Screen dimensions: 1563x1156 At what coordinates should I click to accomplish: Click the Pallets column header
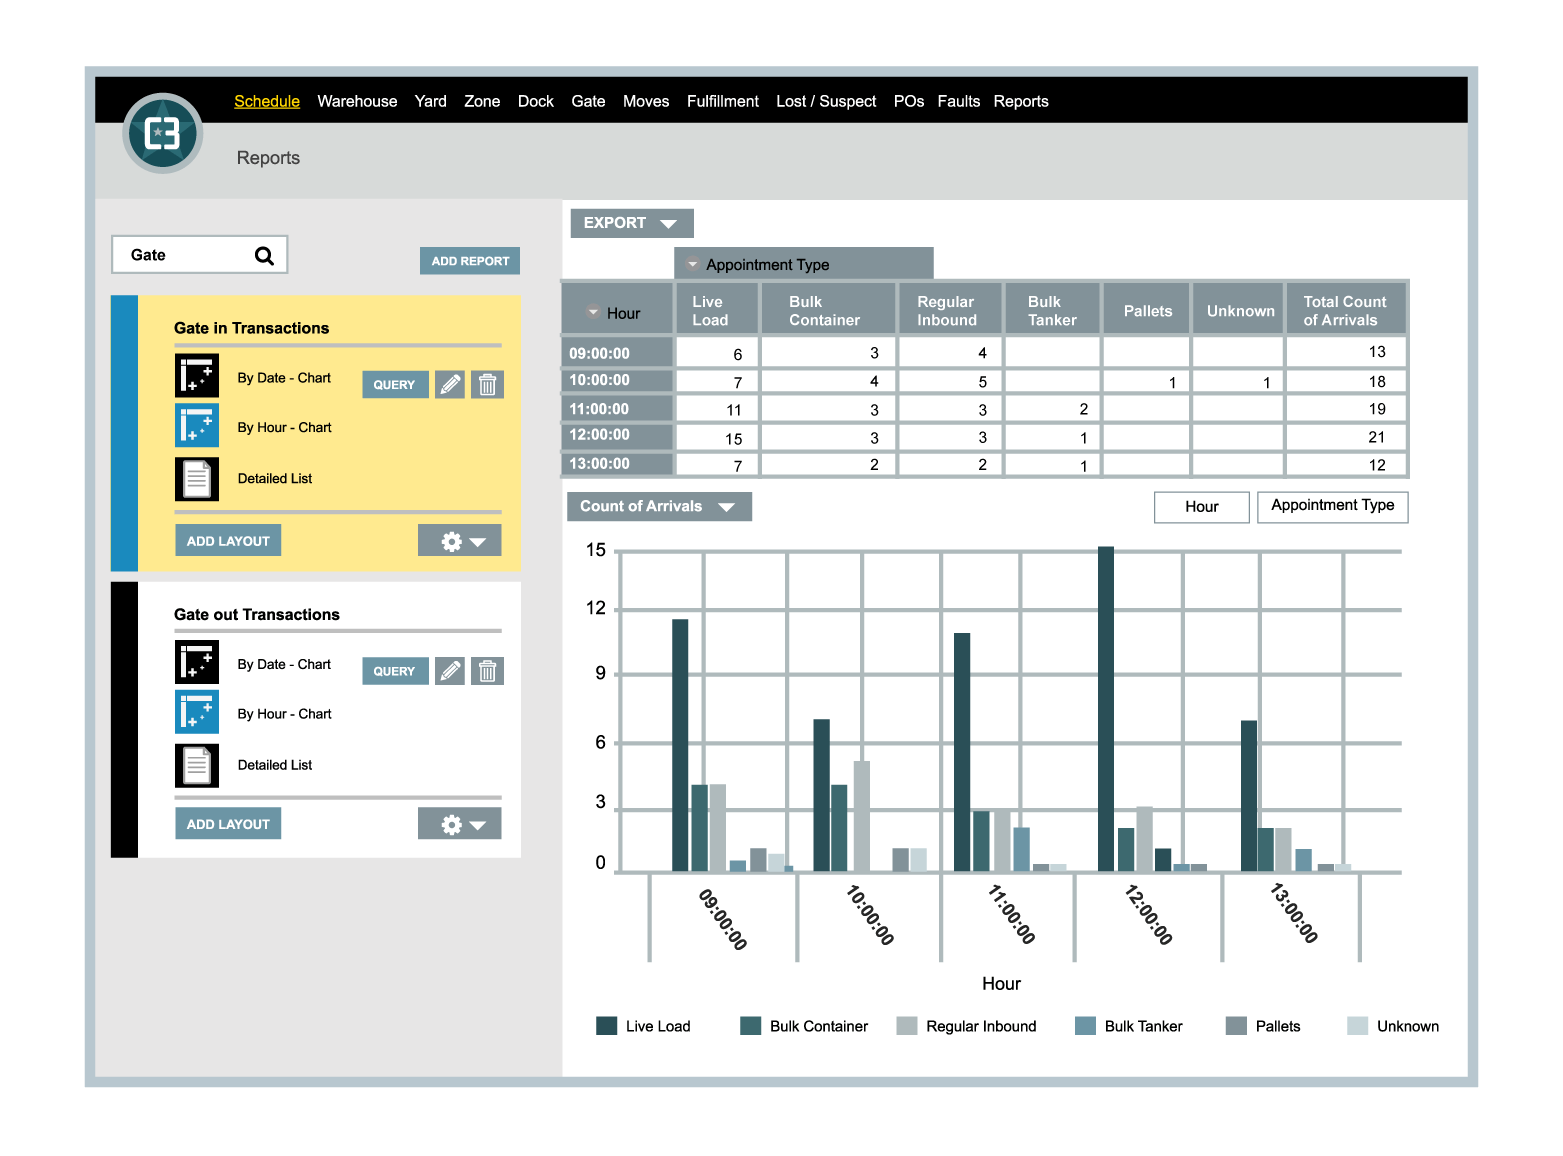point(1147,310)
